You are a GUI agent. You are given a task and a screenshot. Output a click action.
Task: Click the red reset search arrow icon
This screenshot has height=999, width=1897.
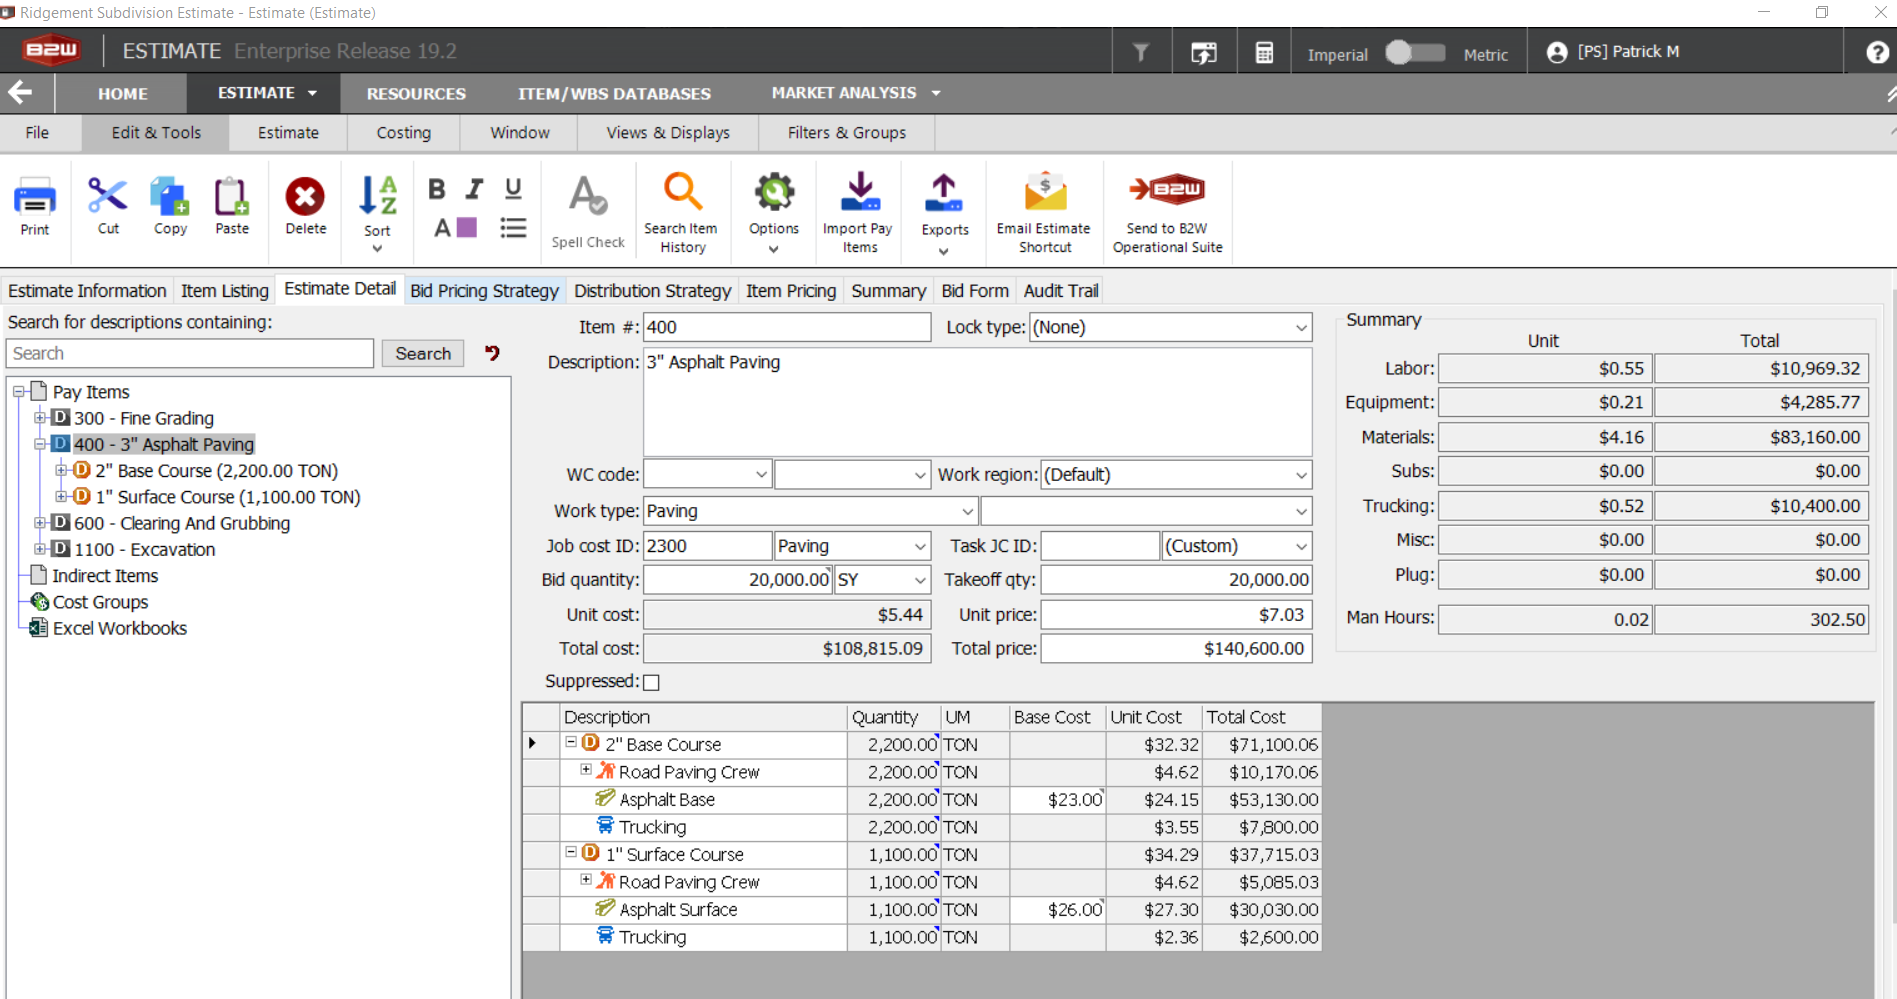[x=492, y=352]
